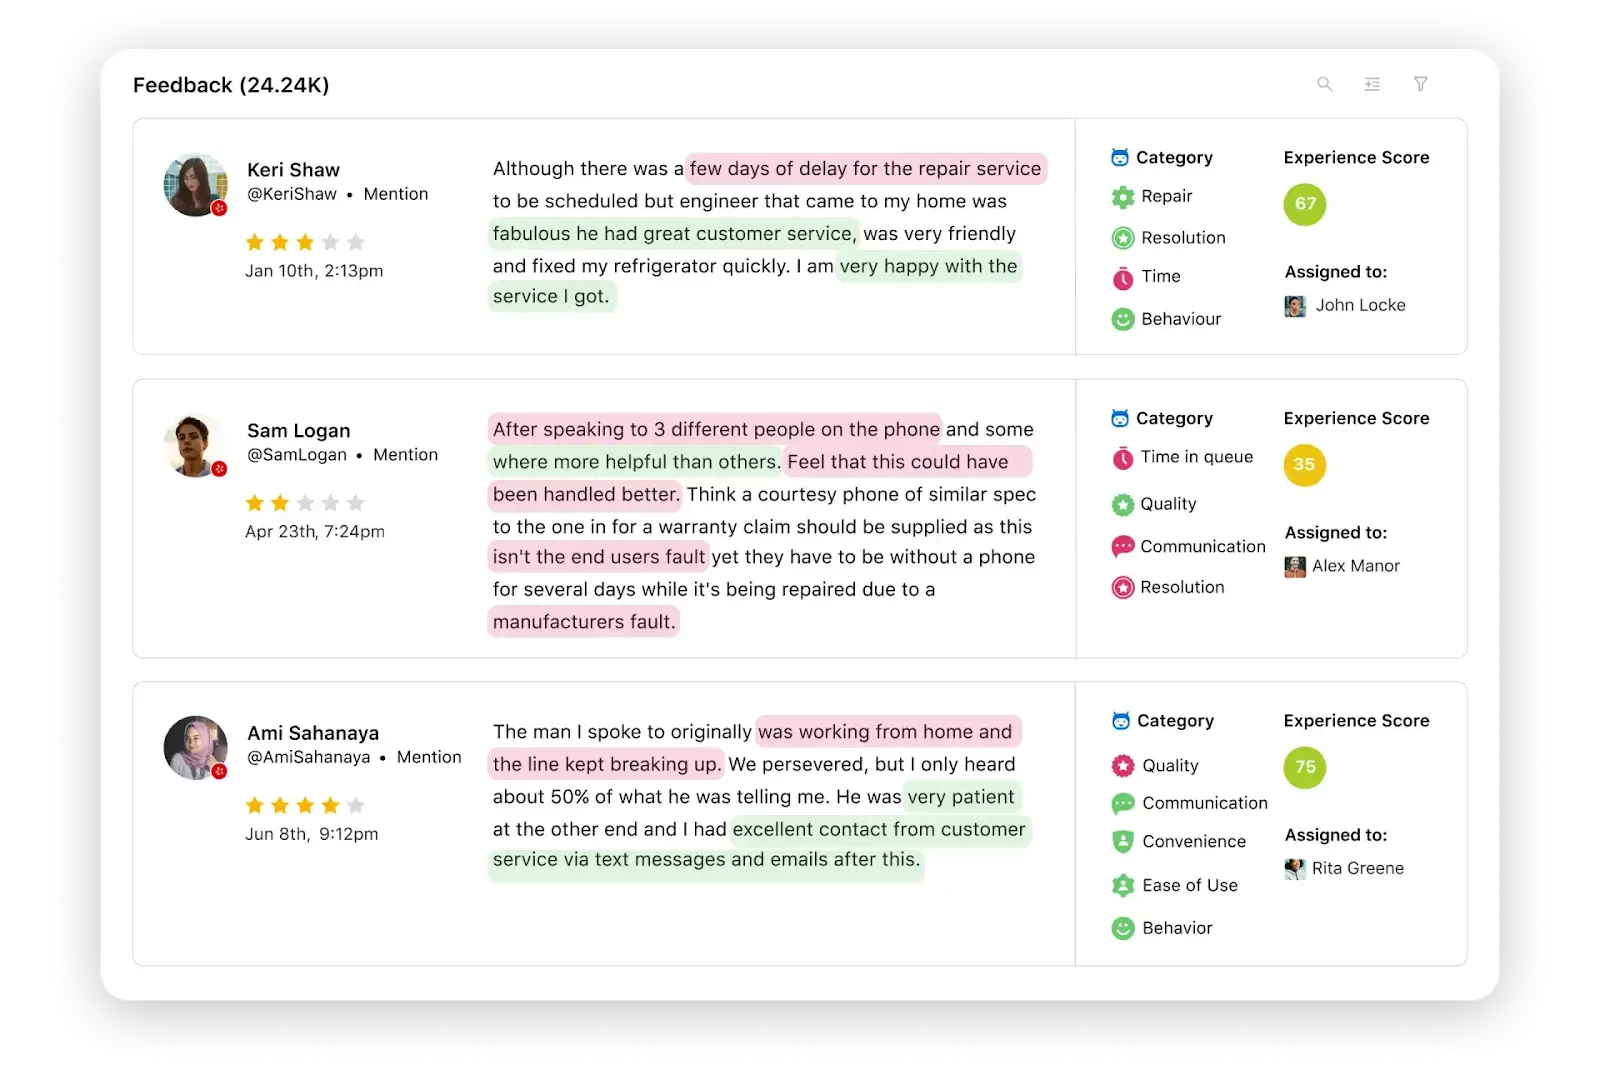Open search in the Feedback header

(x=1325, y=84)
